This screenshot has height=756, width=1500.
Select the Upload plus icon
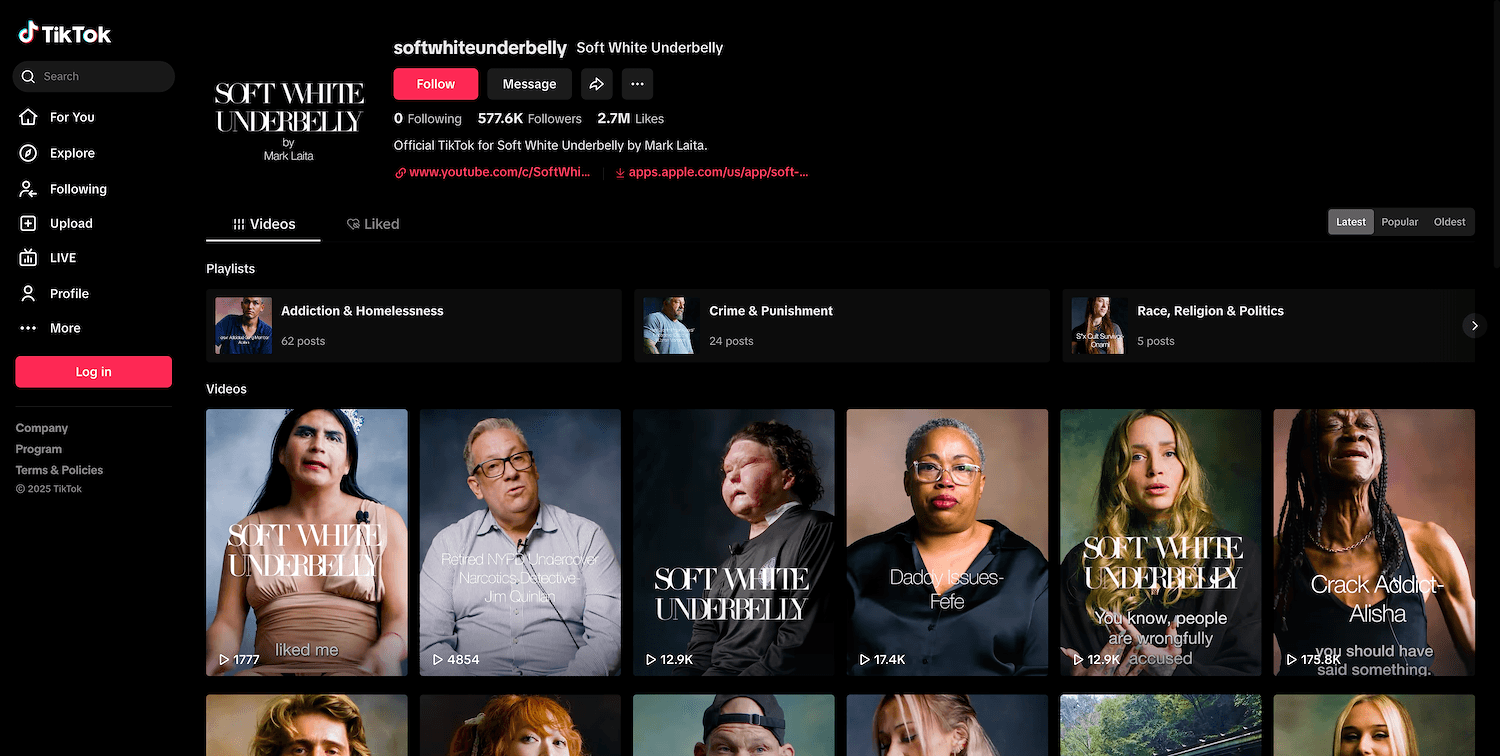click(29, 224)
